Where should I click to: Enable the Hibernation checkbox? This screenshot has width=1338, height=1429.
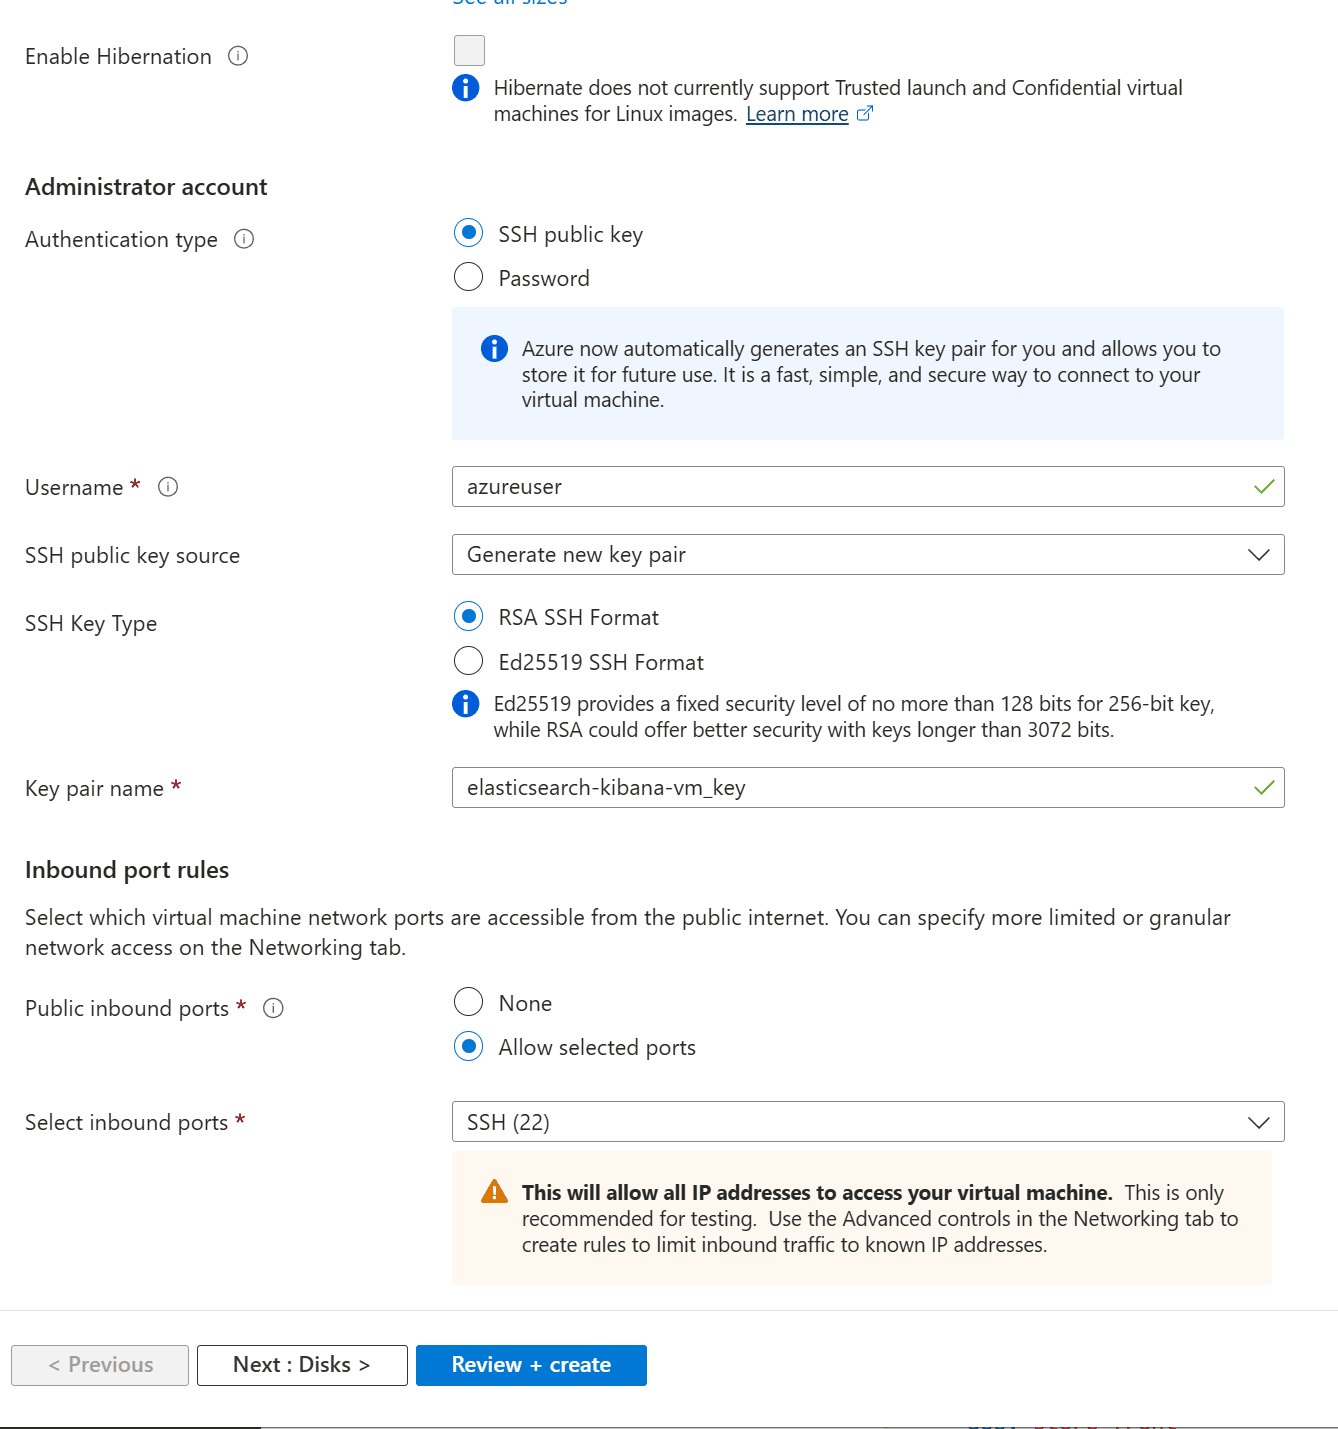pyautogui.click(x=468, y=50)
